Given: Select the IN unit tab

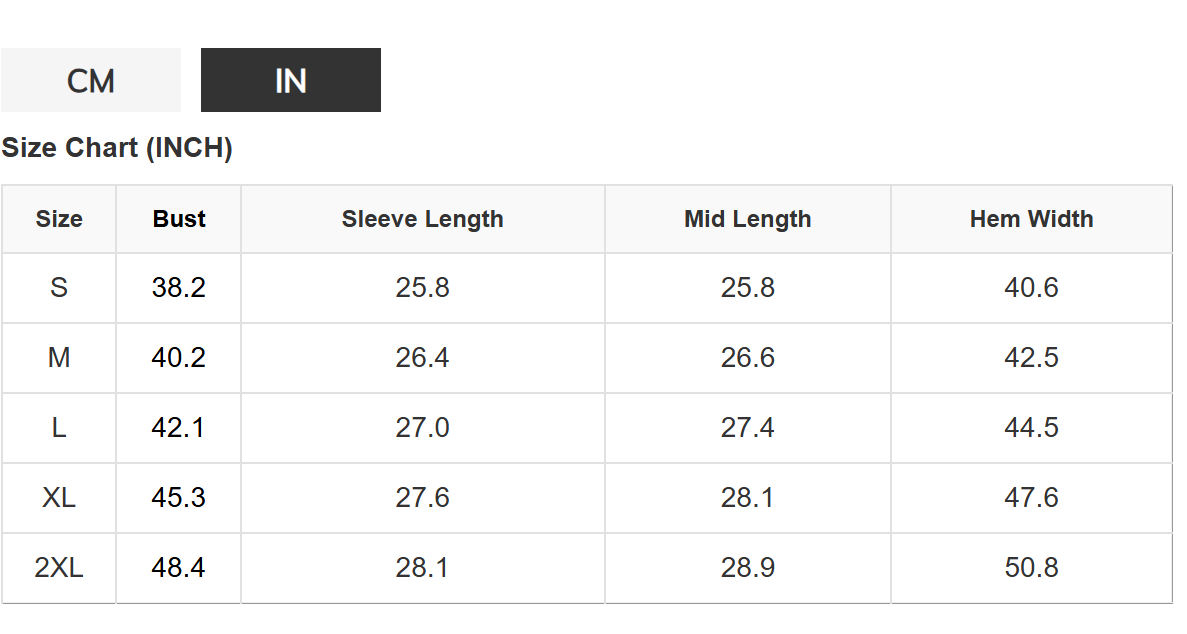Looking at the screenshot, I should tap(291, 80).
